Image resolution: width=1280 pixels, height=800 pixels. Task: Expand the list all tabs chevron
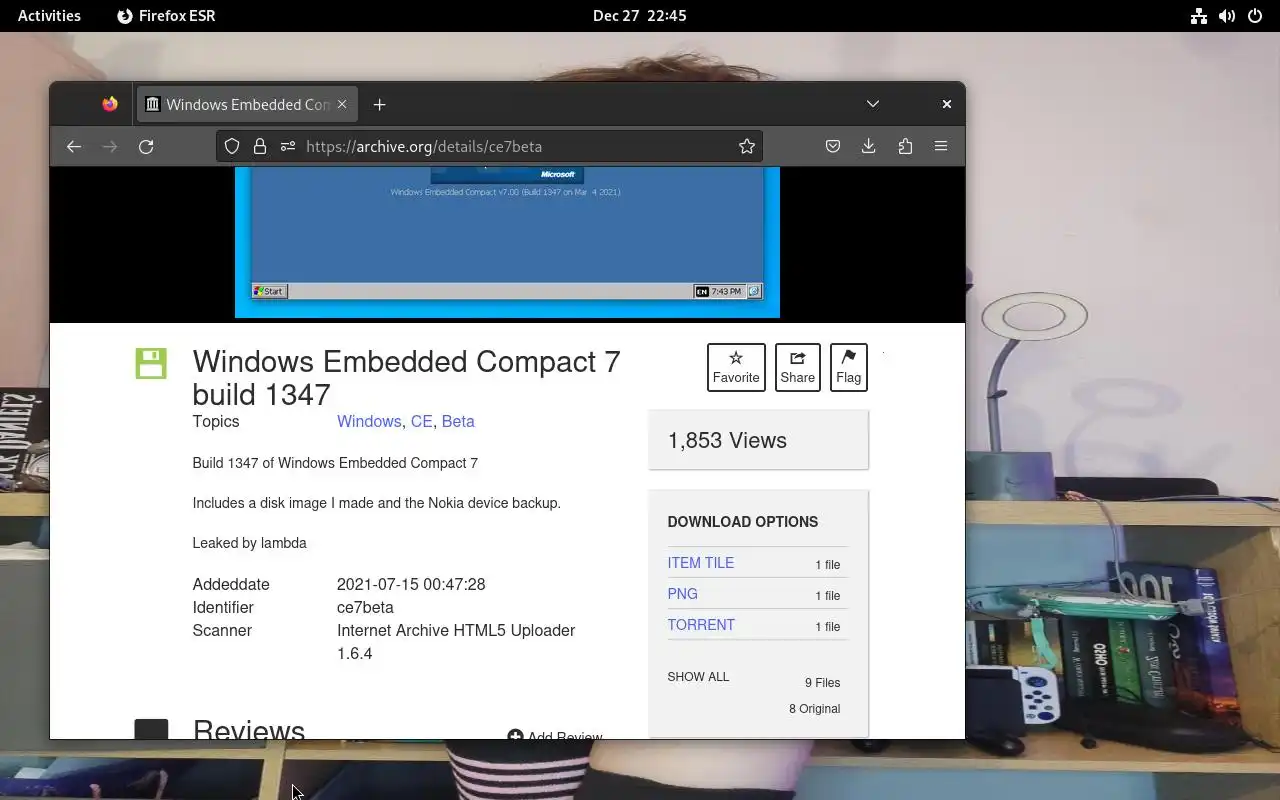873,104
